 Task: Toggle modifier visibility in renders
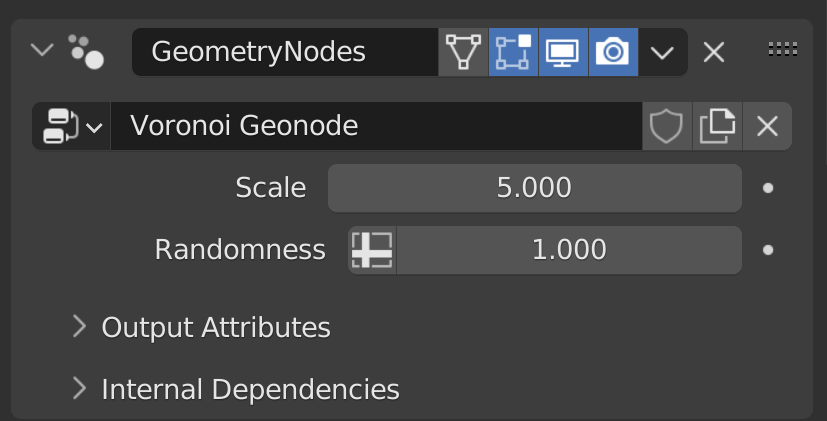pyautogui.click(x=613, y=52)
